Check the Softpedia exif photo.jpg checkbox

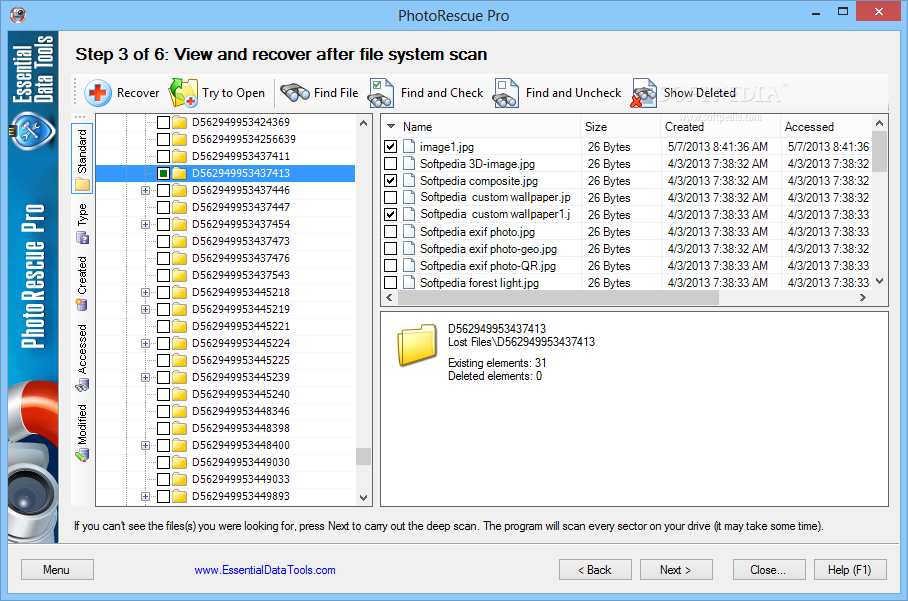coord(391,232)
